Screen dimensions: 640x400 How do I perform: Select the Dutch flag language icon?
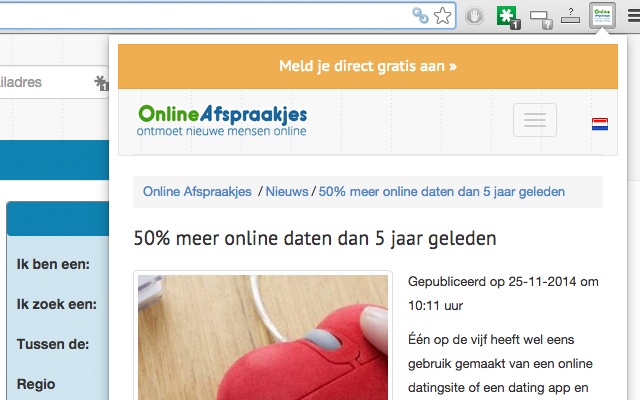pos(600,124)
